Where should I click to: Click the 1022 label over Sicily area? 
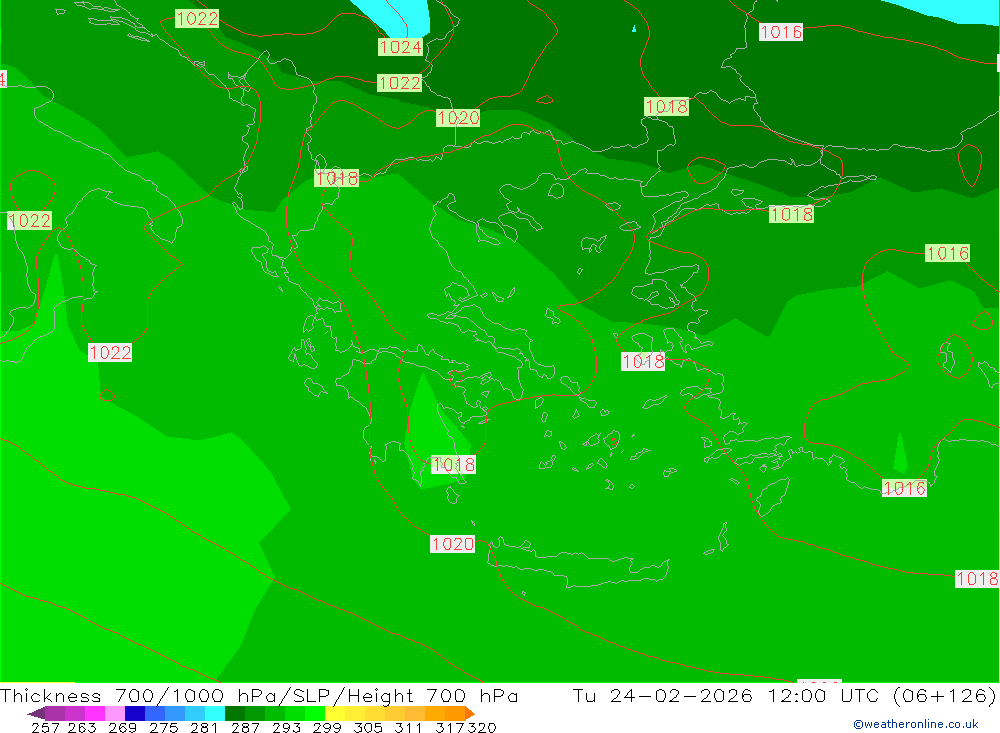coord(110,352)
